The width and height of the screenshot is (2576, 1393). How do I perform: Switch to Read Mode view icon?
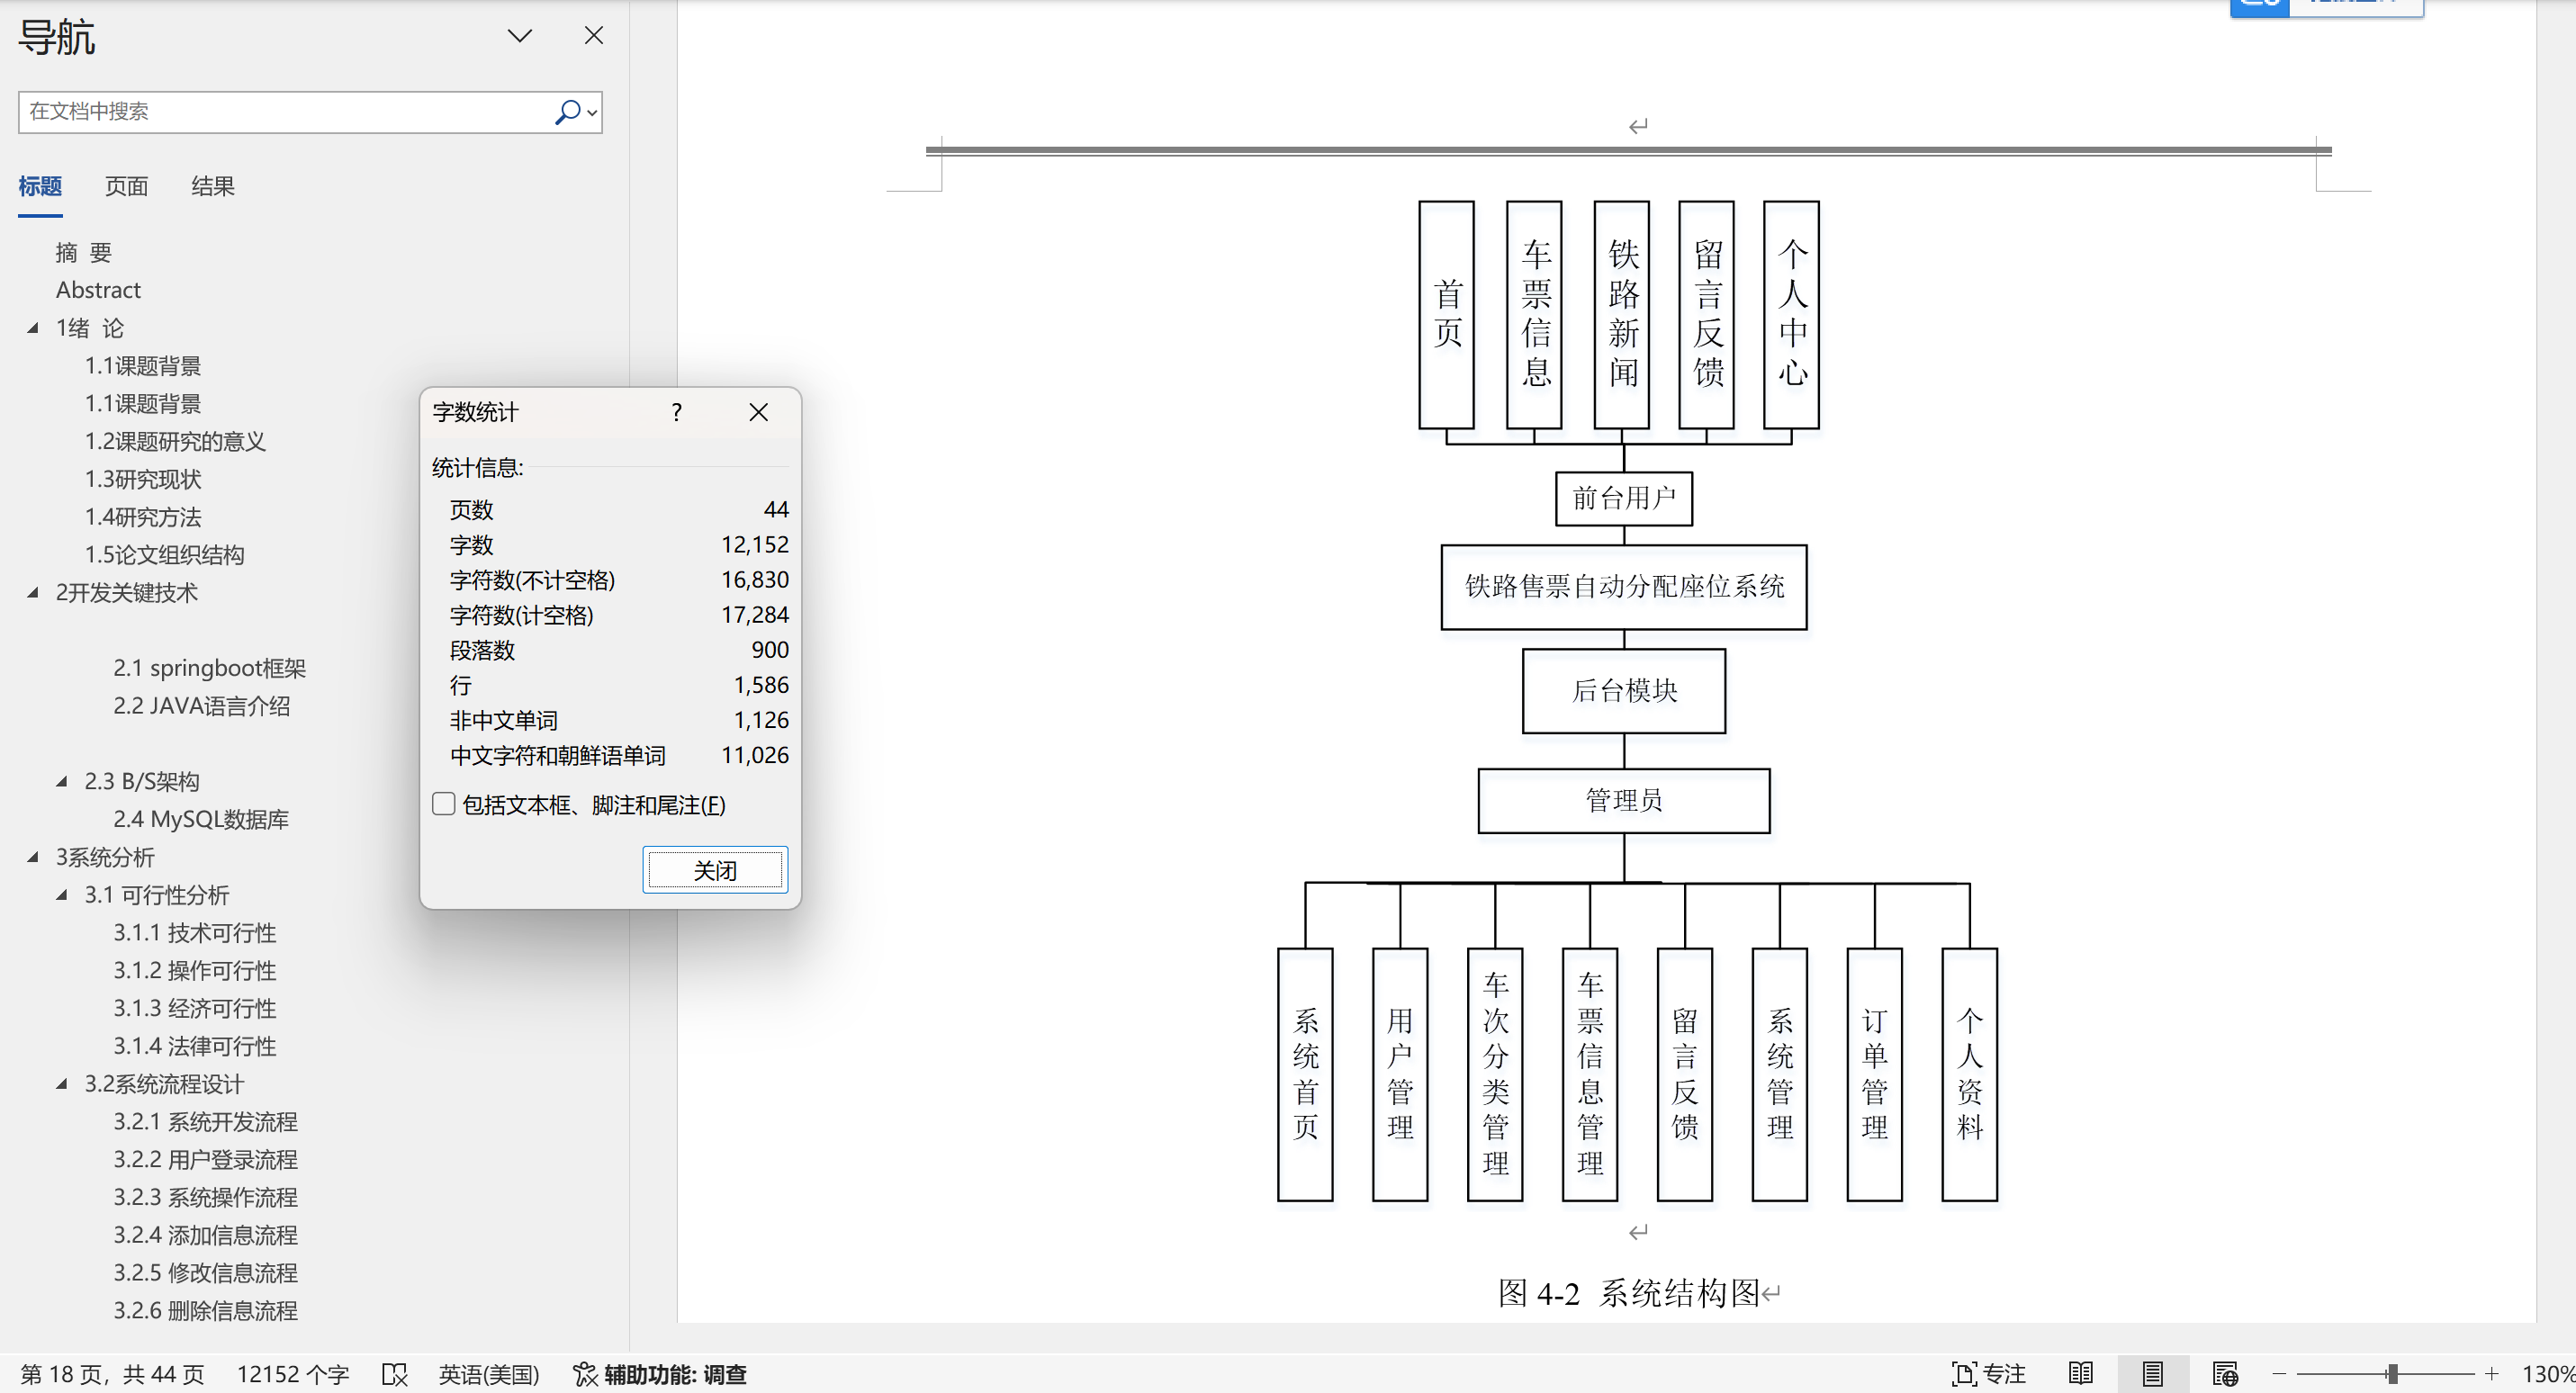coord(2081,1375)
